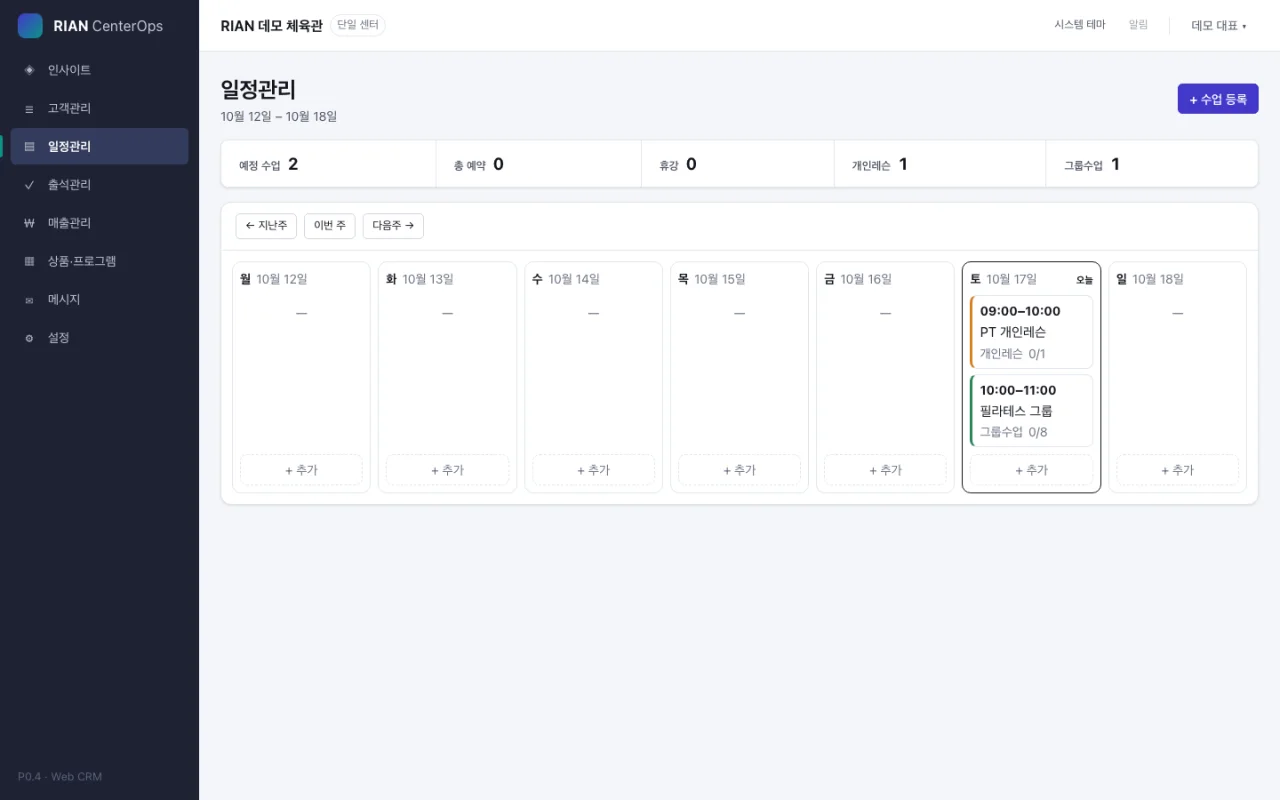Image resolution: width=1280 pixels, height=800 pixels.
Task: Open 설정 from the sidebar
Action: click(x=99, y=338)
